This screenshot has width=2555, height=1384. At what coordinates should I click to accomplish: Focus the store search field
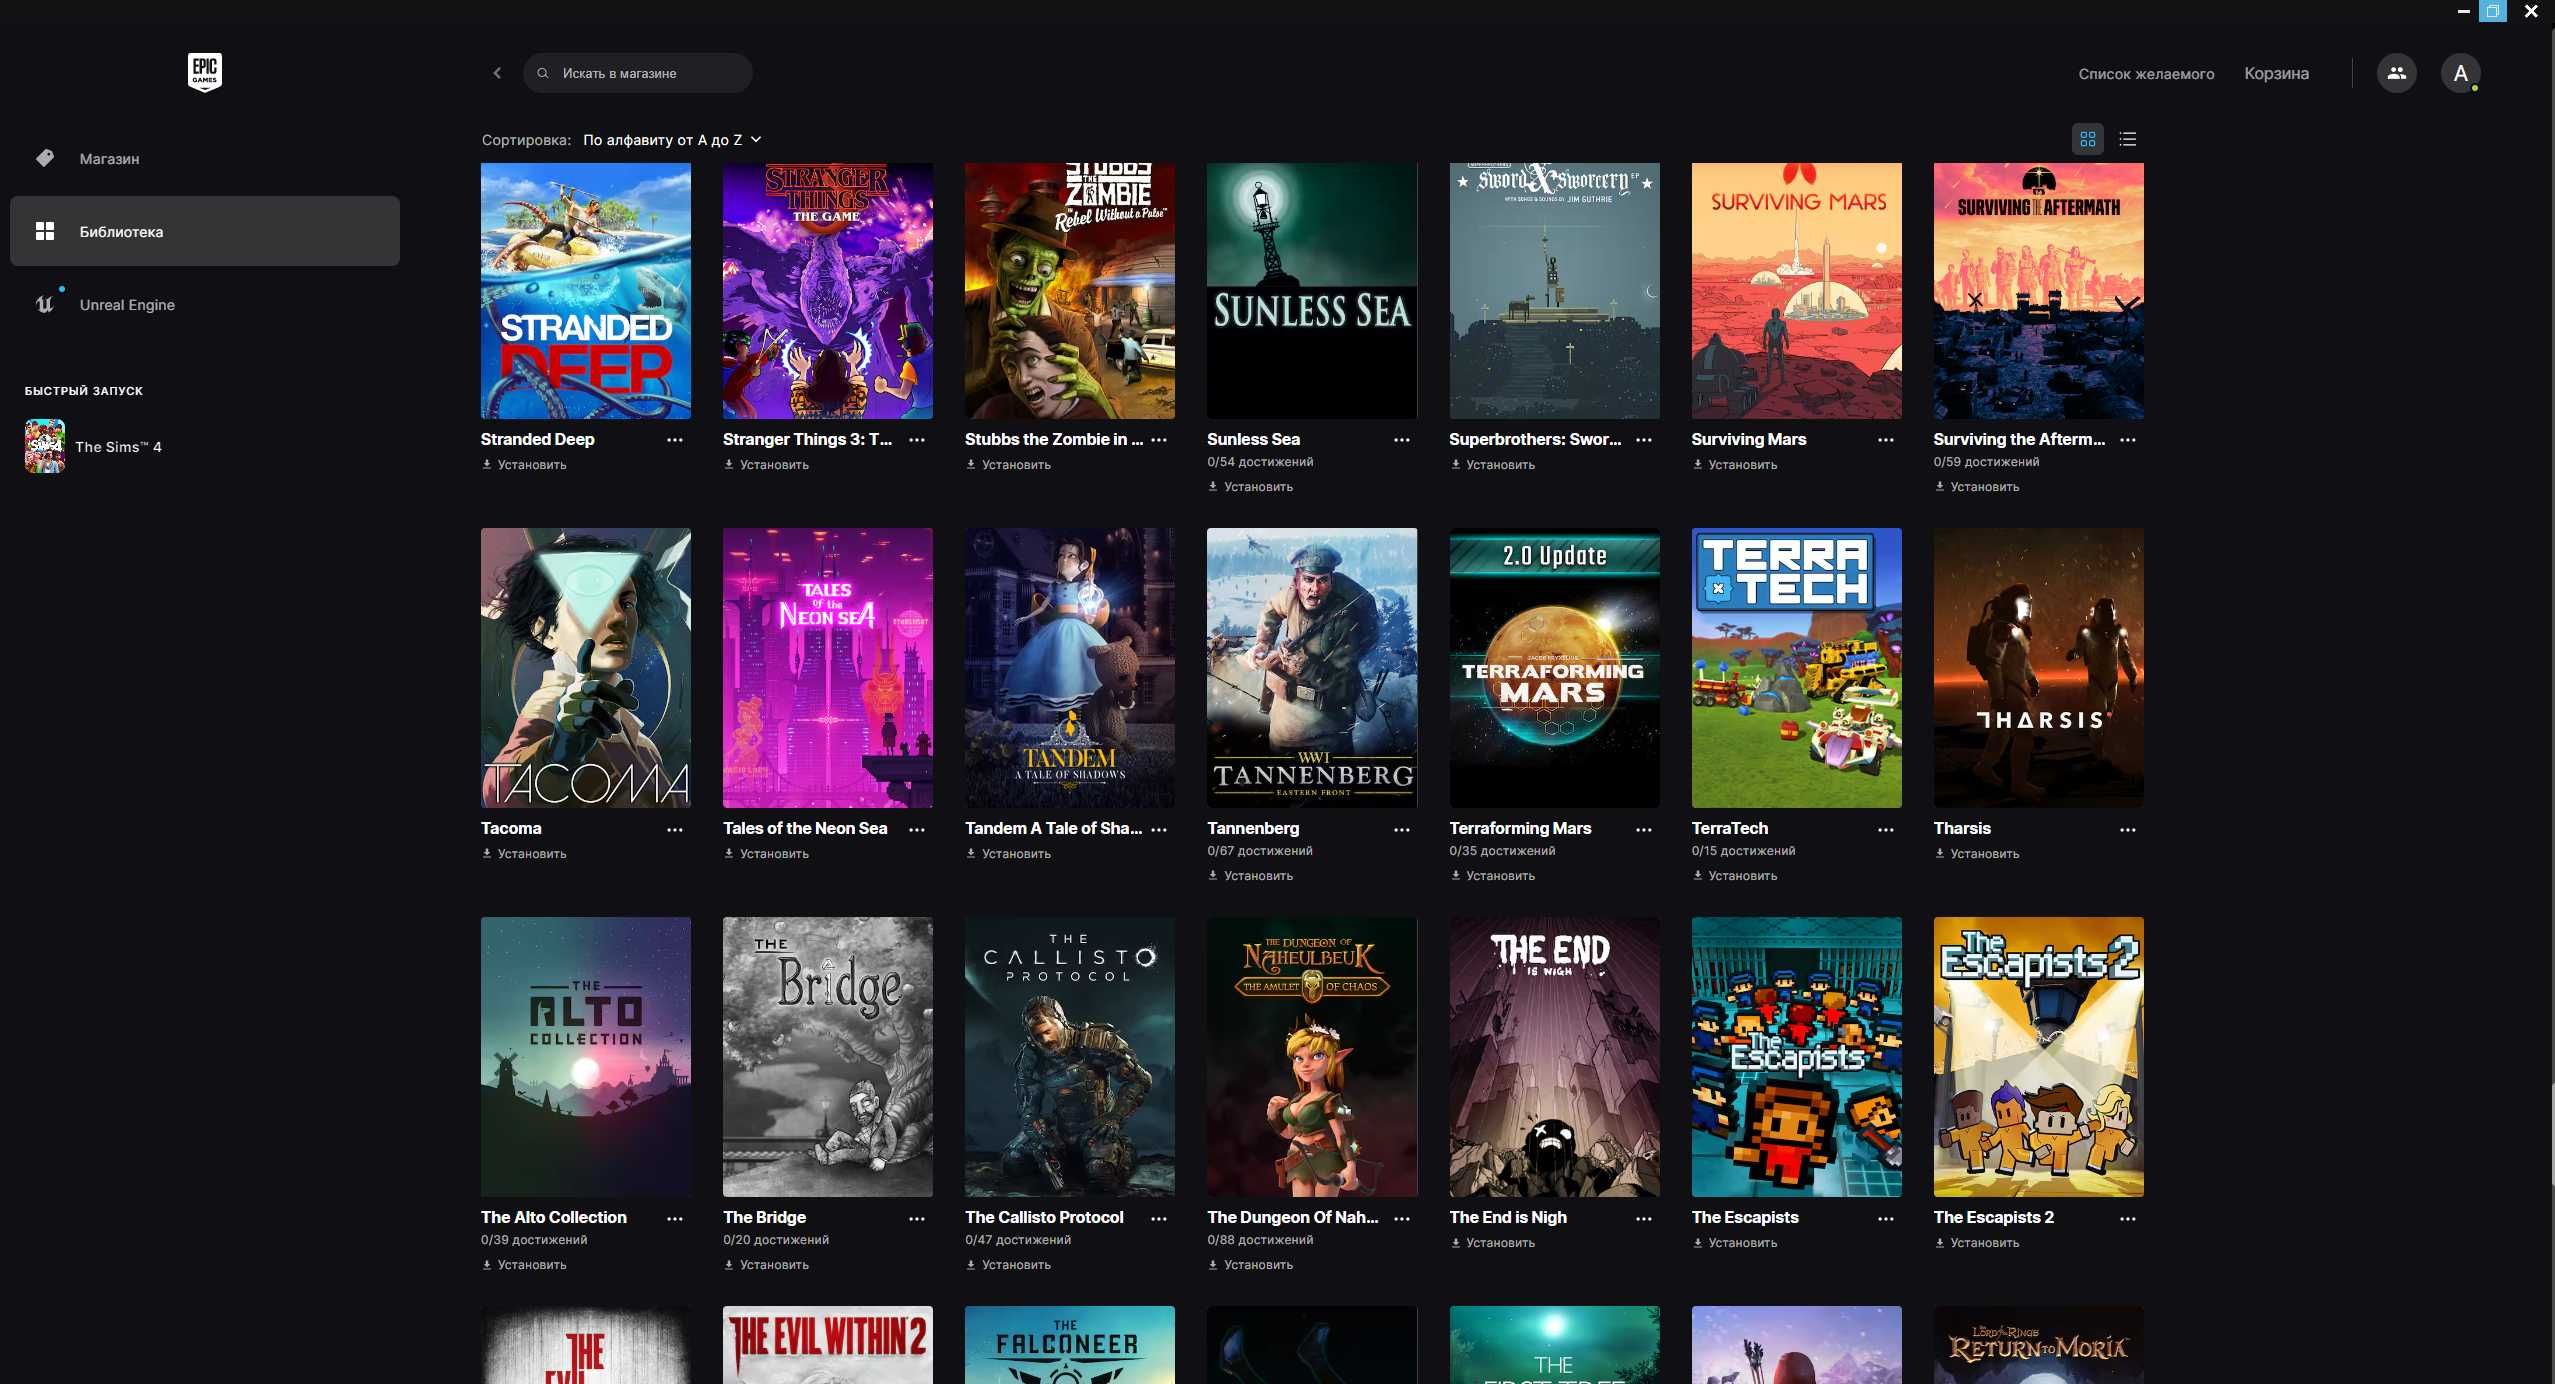[638, 73]
